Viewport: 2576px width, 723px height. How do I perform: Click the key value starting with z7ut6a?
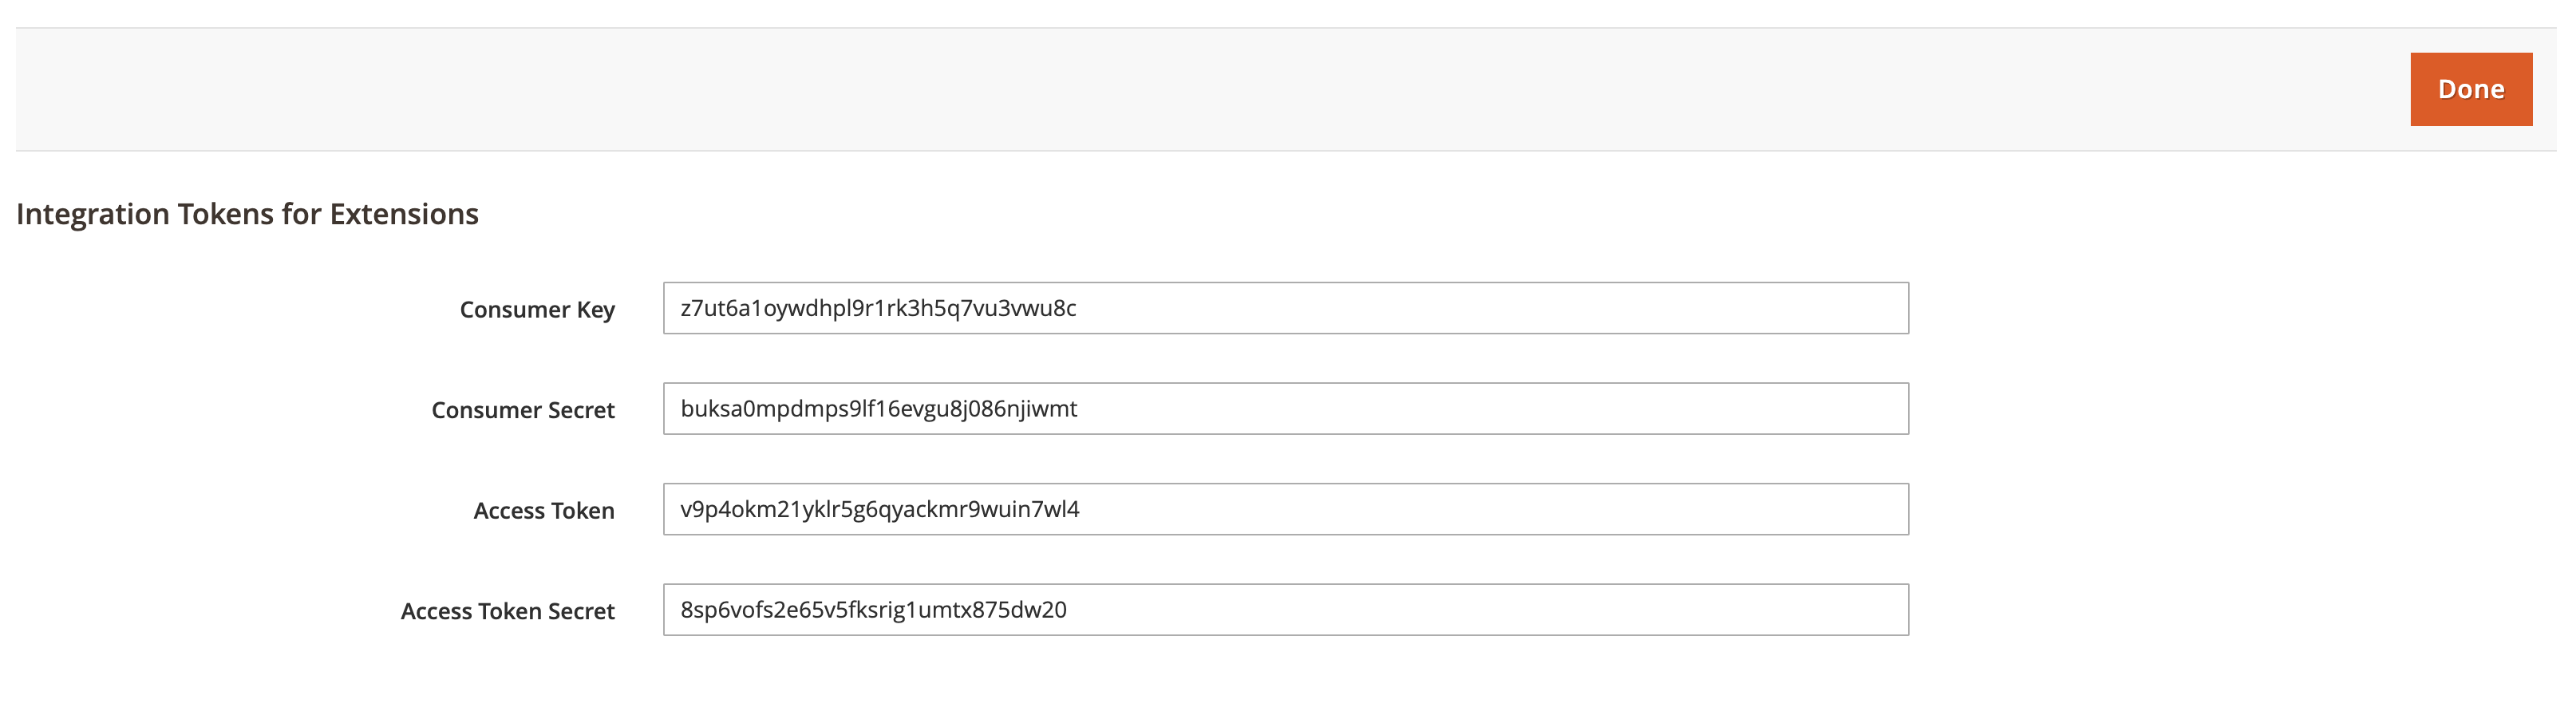[x=878, y=308]
